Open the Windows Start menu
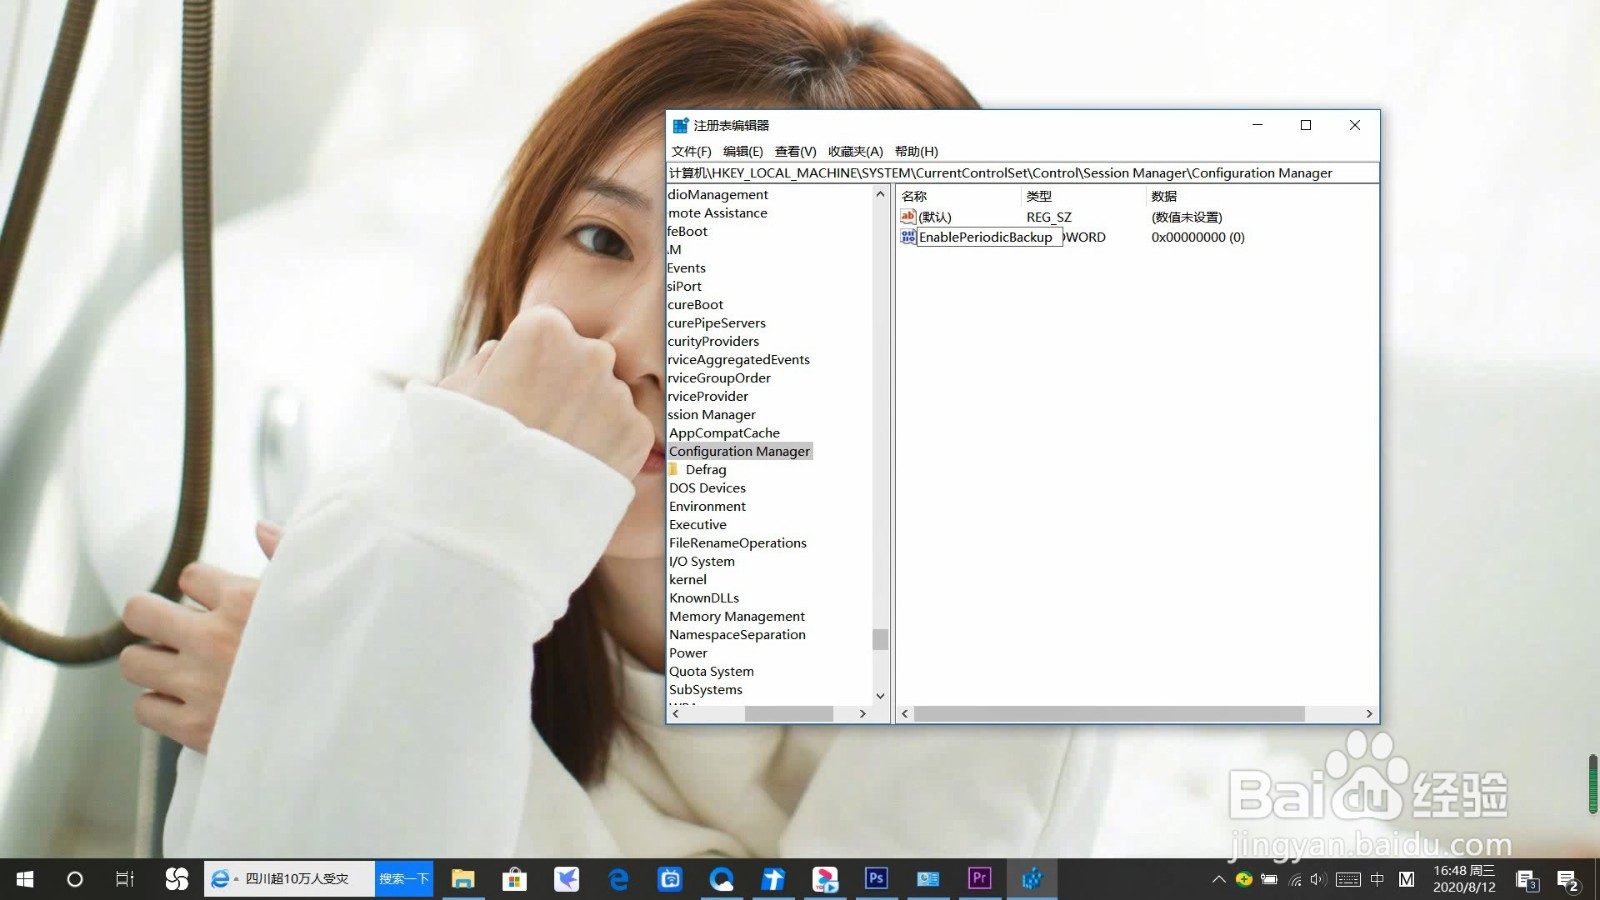The height and width of the screenshot is (900, 1600). tap(25, 879)
